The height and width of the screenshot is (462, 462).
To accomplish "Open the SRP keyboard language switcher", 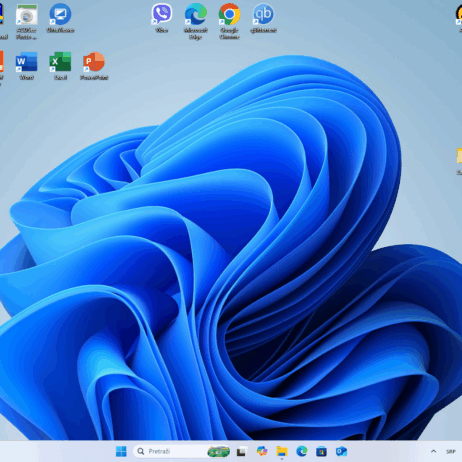I will (451, 451).
